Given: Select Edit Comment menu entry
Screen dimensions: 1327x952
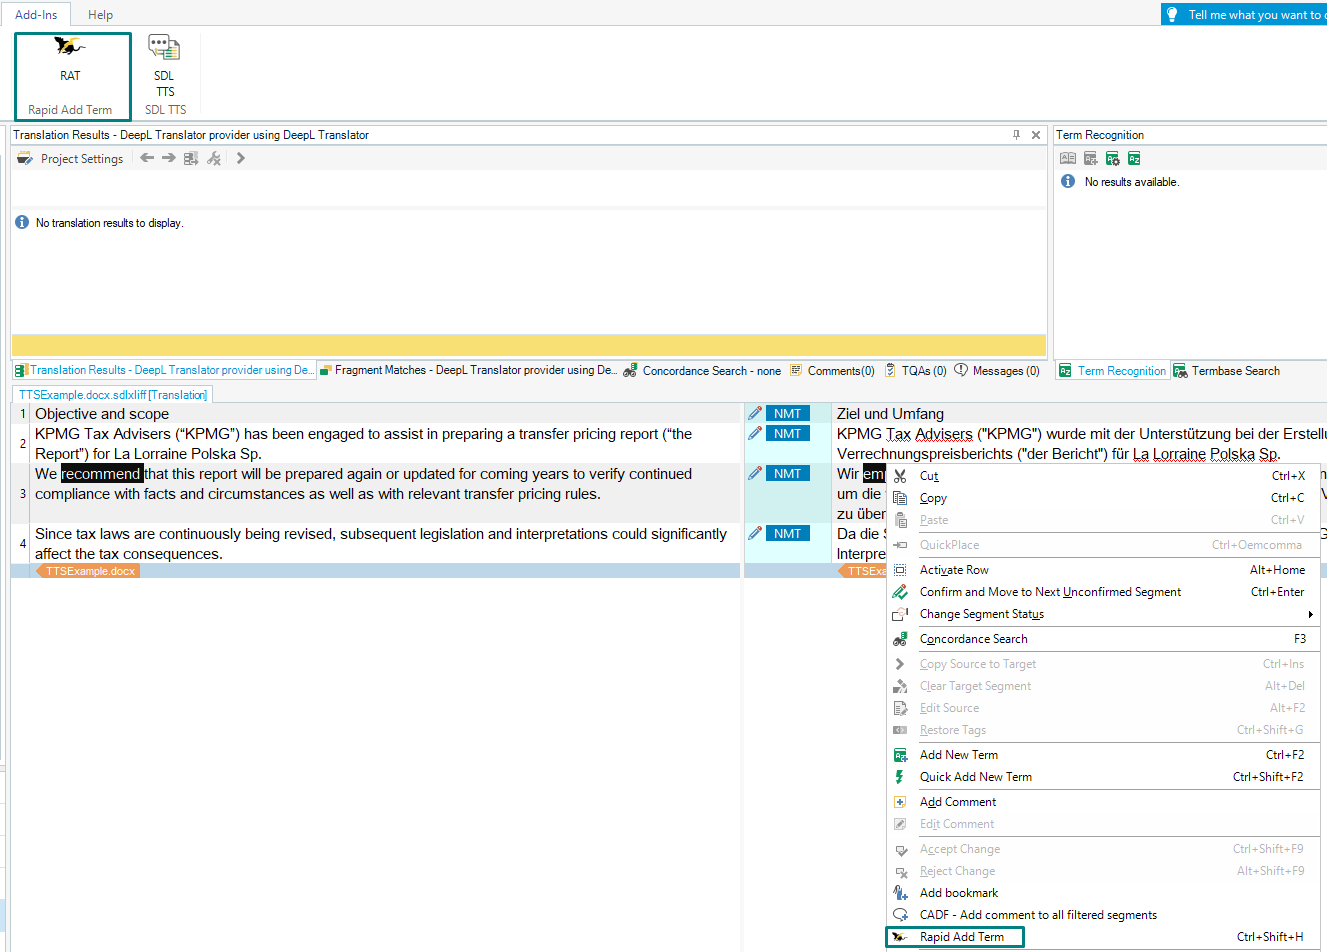Looking at the screenshot, I should coord(1104,824).
